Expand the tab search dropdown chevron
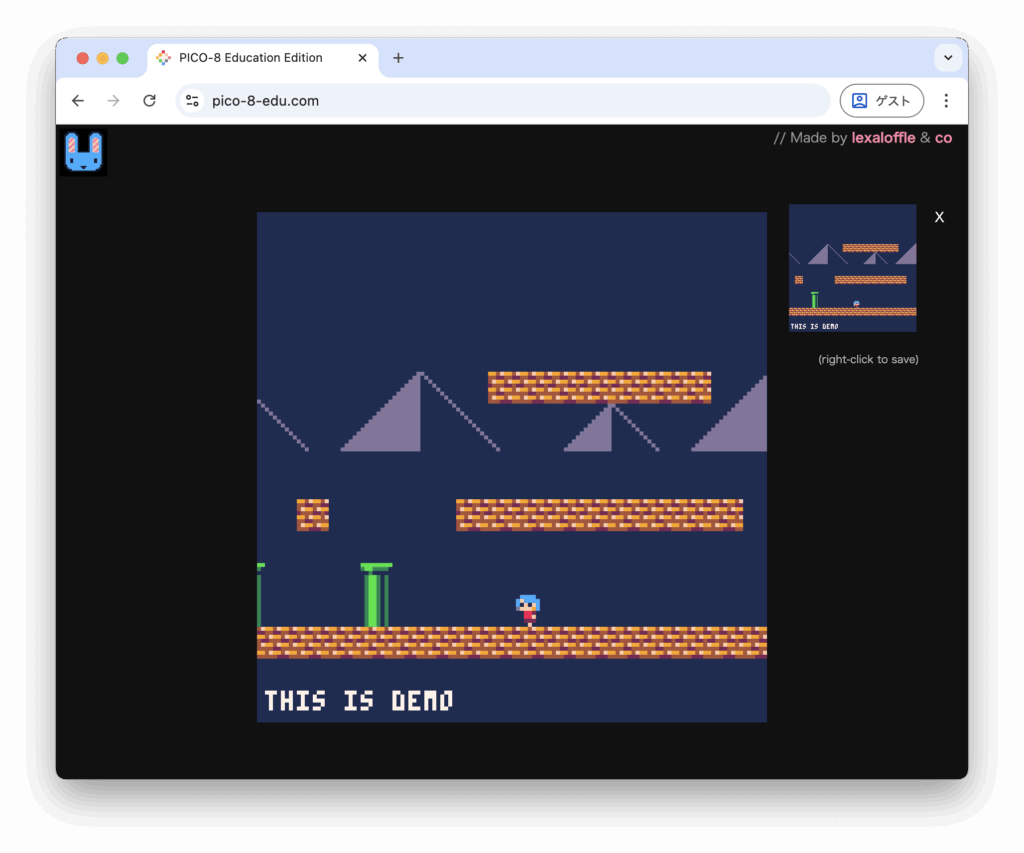1024x853 pixels. coord(948,58)
